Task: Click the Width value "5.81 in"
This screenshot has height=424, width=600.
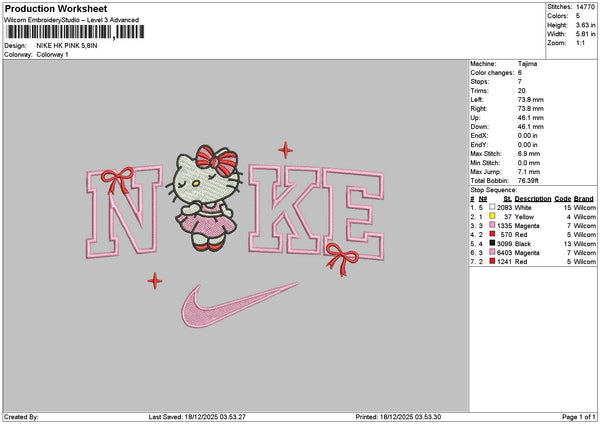Action: pos(585,34)
